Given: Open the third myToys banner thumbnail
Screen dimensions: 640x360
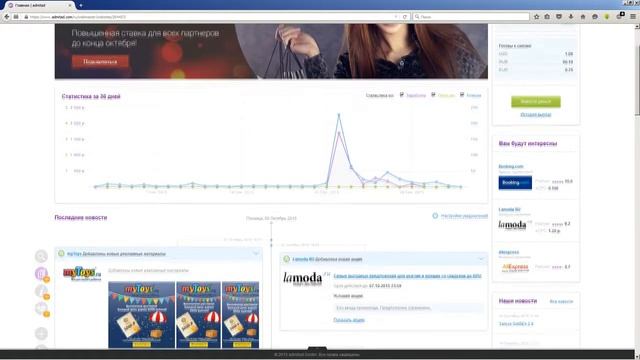Looking at the screenshot, I should tap(240, 315).
